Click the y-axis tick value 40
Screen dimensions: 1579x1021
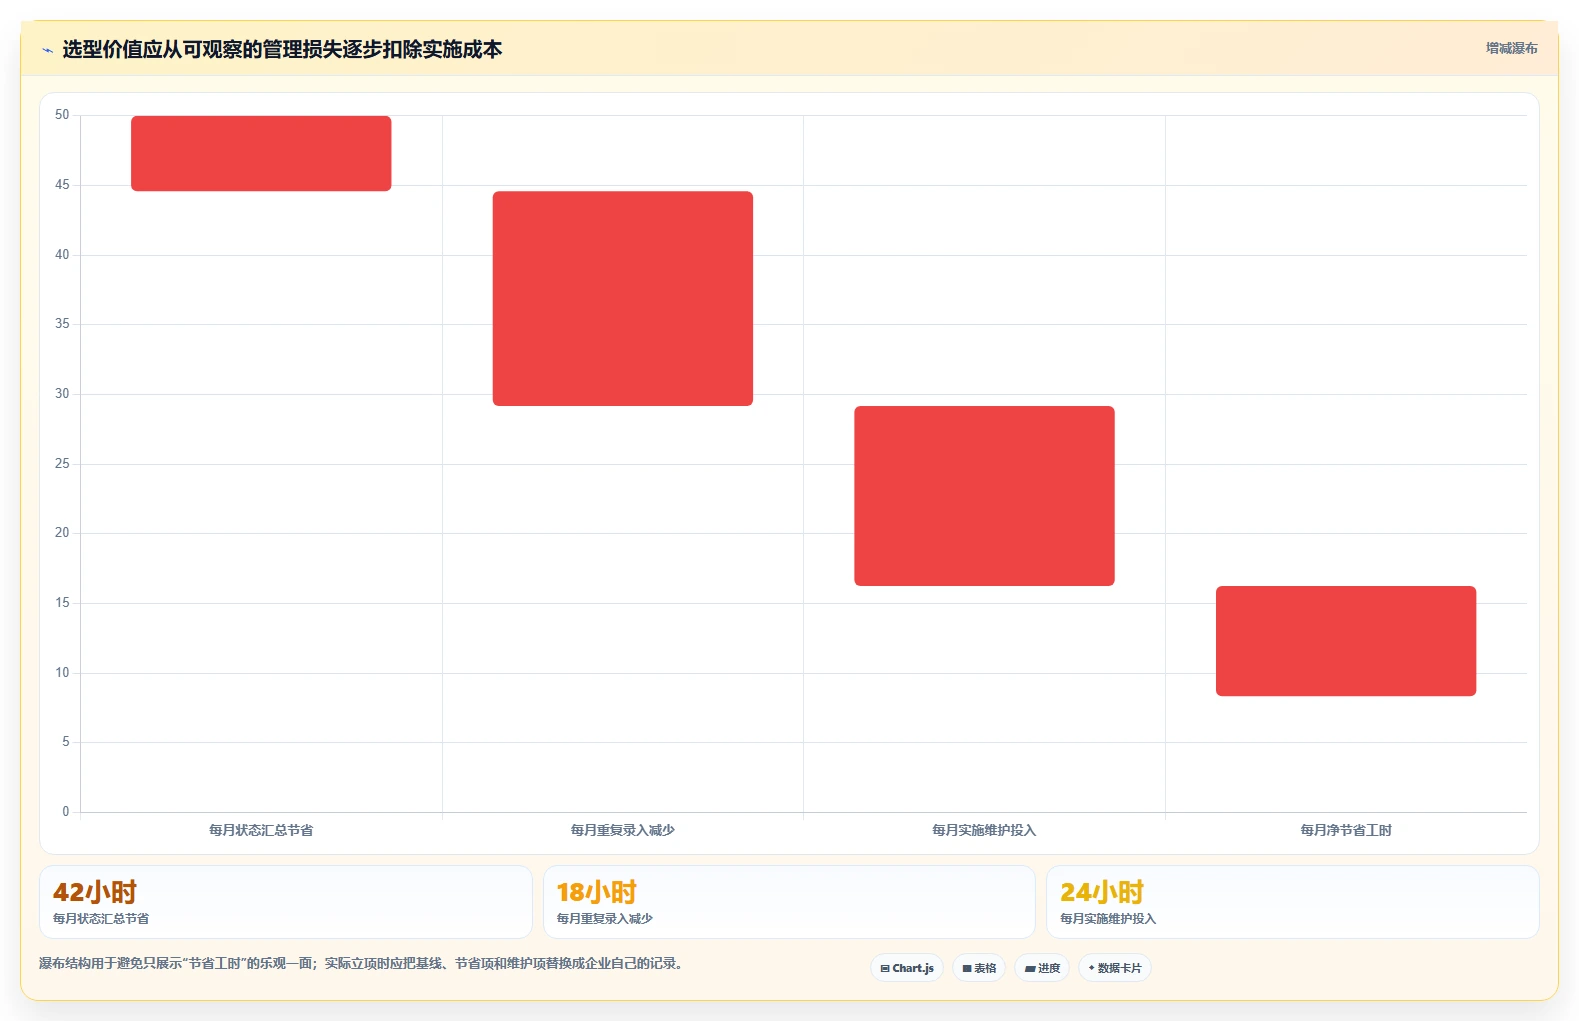click(62, 255)
